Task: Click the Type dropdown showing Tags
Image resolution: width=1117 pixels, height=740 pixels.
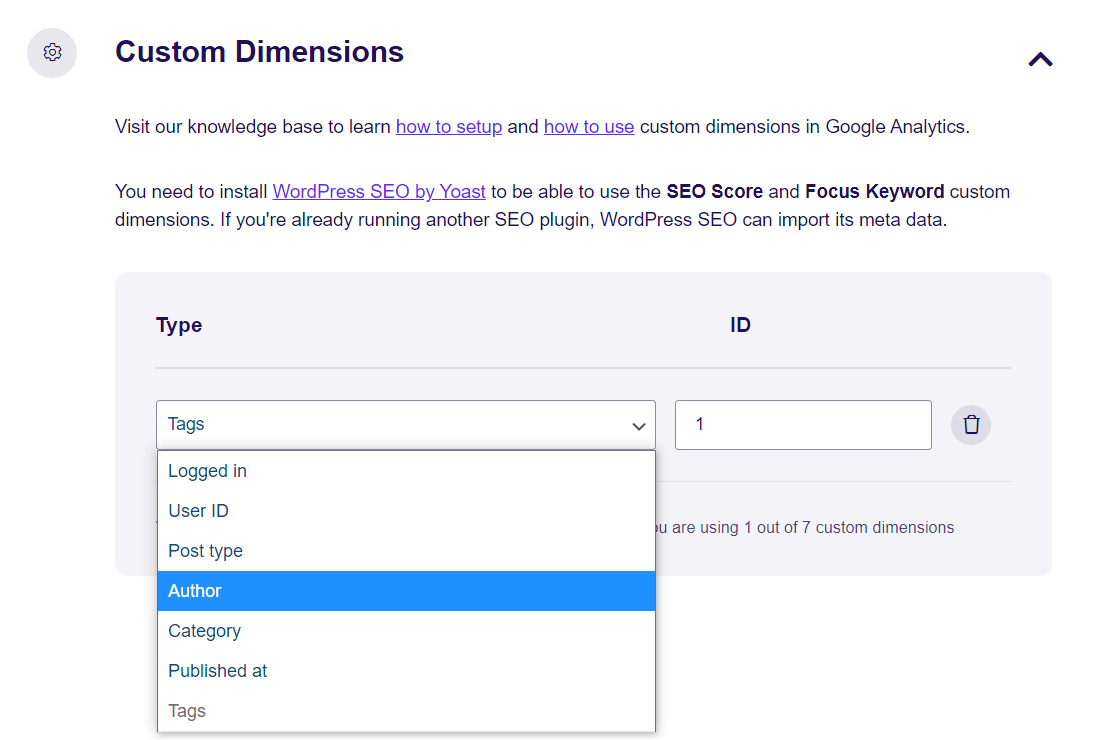Action: tap(405, 424)
